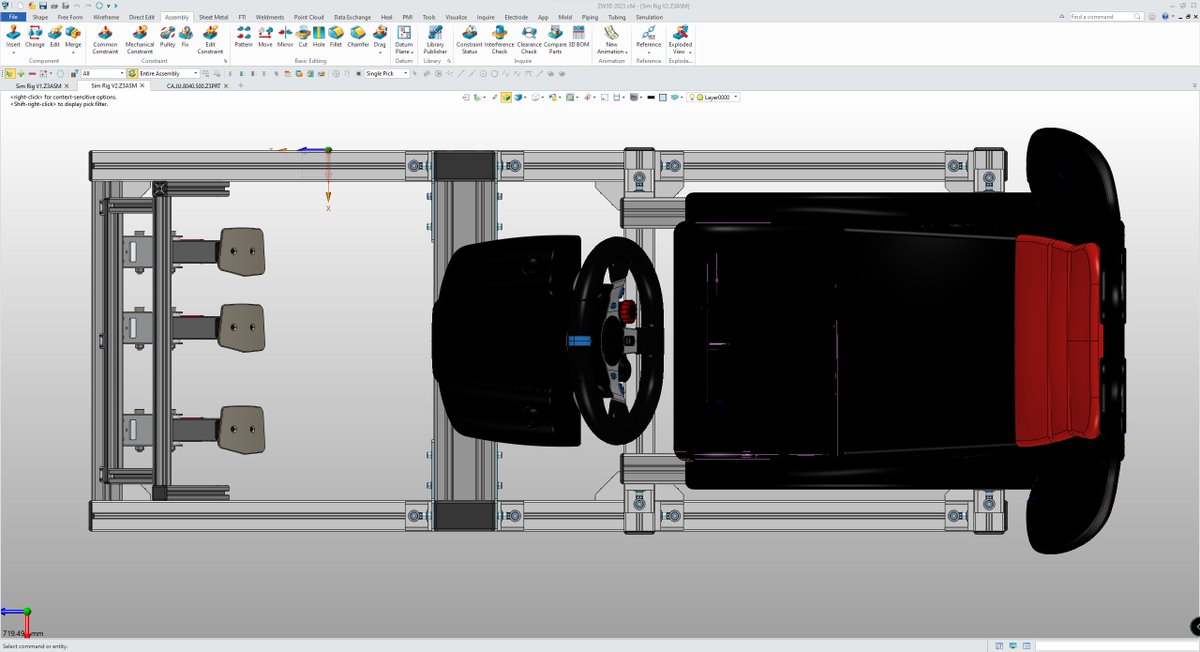Click the Chamfer tool
The image size is (1200, 652).
(358, 36)
